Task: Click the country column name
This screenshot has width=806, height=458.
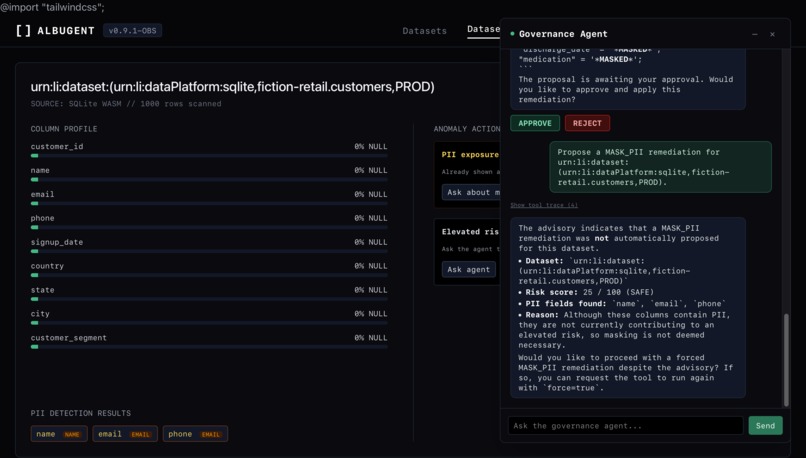Action: coord(47,266)
